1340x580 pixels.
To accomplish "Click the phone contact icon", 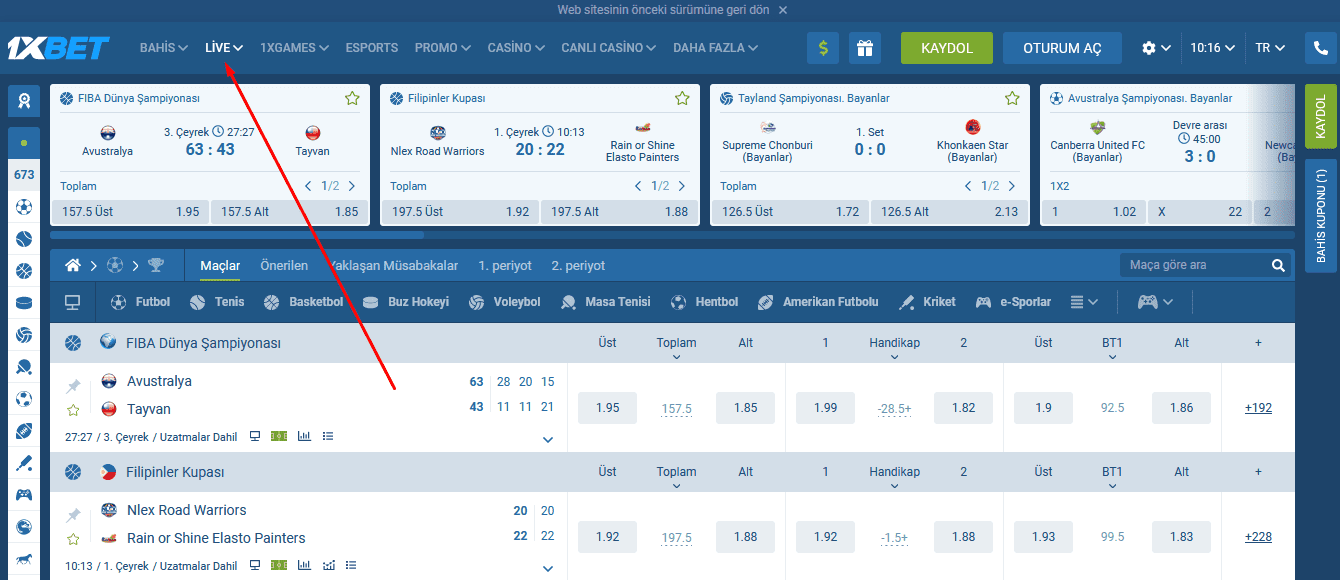I will pos(1320,48).
